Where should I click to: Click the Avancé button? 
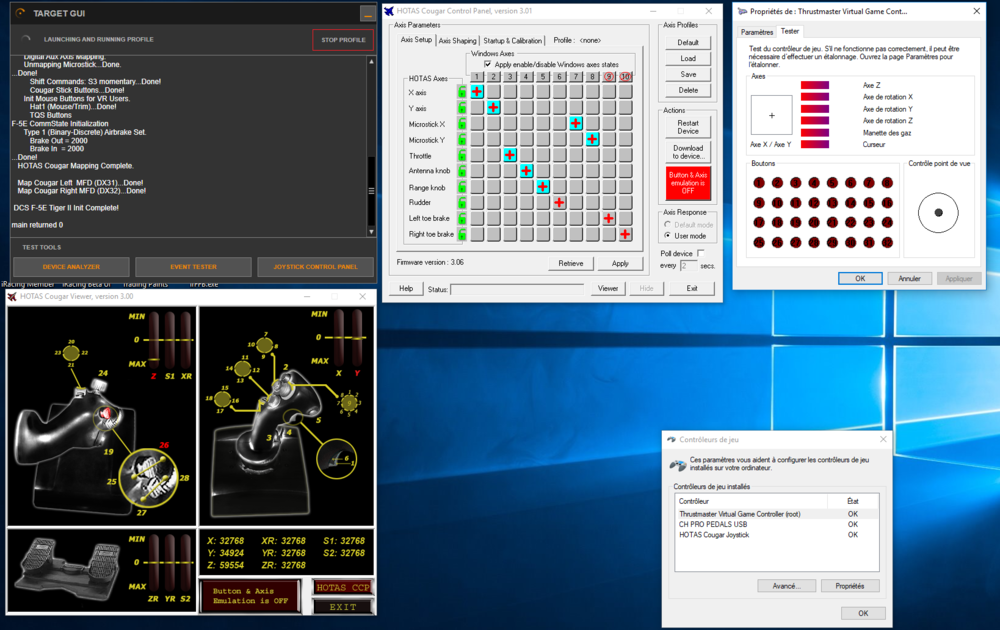pos(785,586)
